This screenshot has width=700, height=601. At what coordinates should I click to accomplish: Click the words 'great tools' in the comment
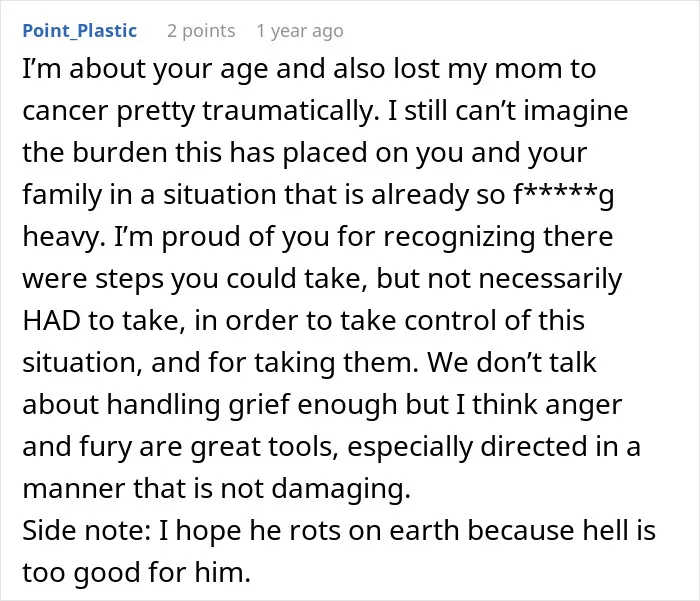tap(264, 447)
